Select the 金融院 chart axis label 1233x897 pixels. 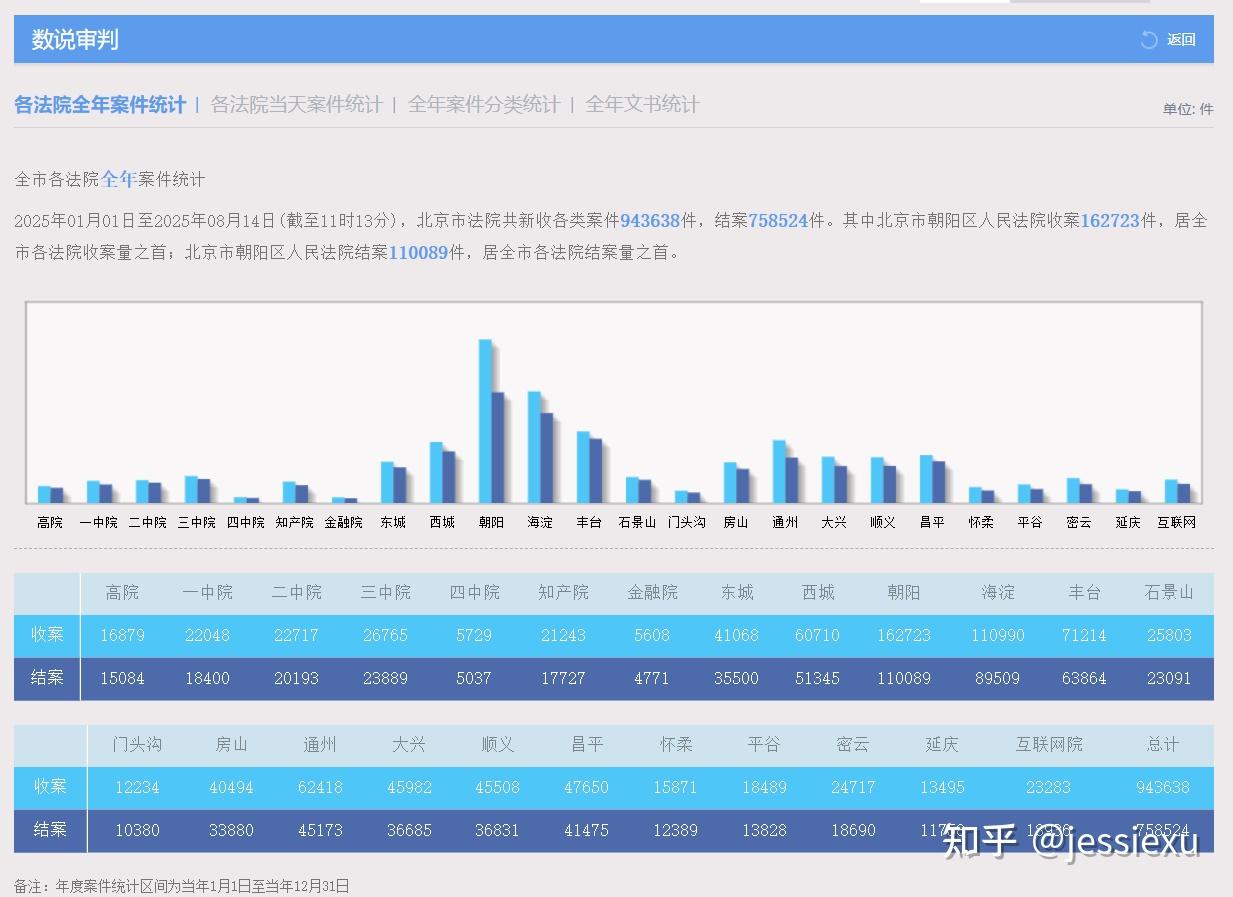[x=344, y=522]
